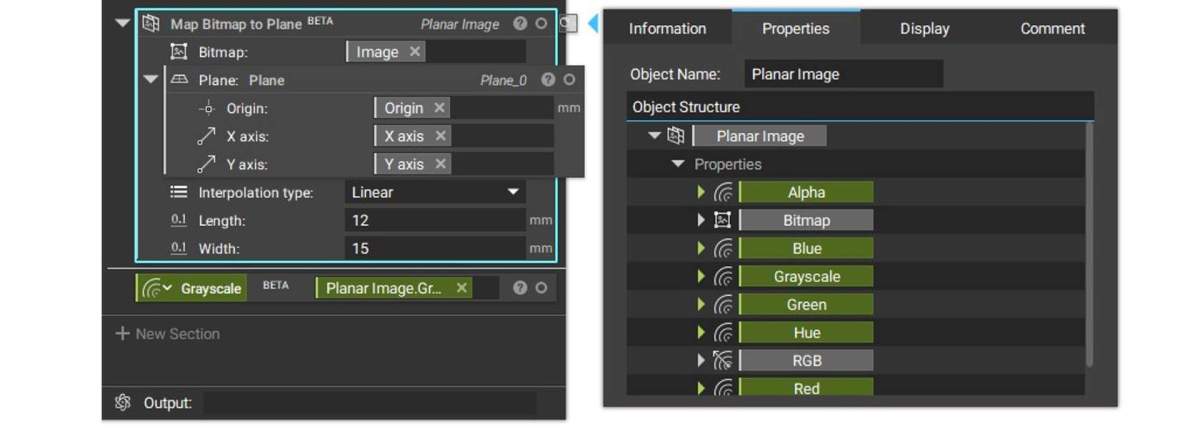Click the Bitmap input icon
This screenshot has width=1200, height=429.
[x=179, y=52]
